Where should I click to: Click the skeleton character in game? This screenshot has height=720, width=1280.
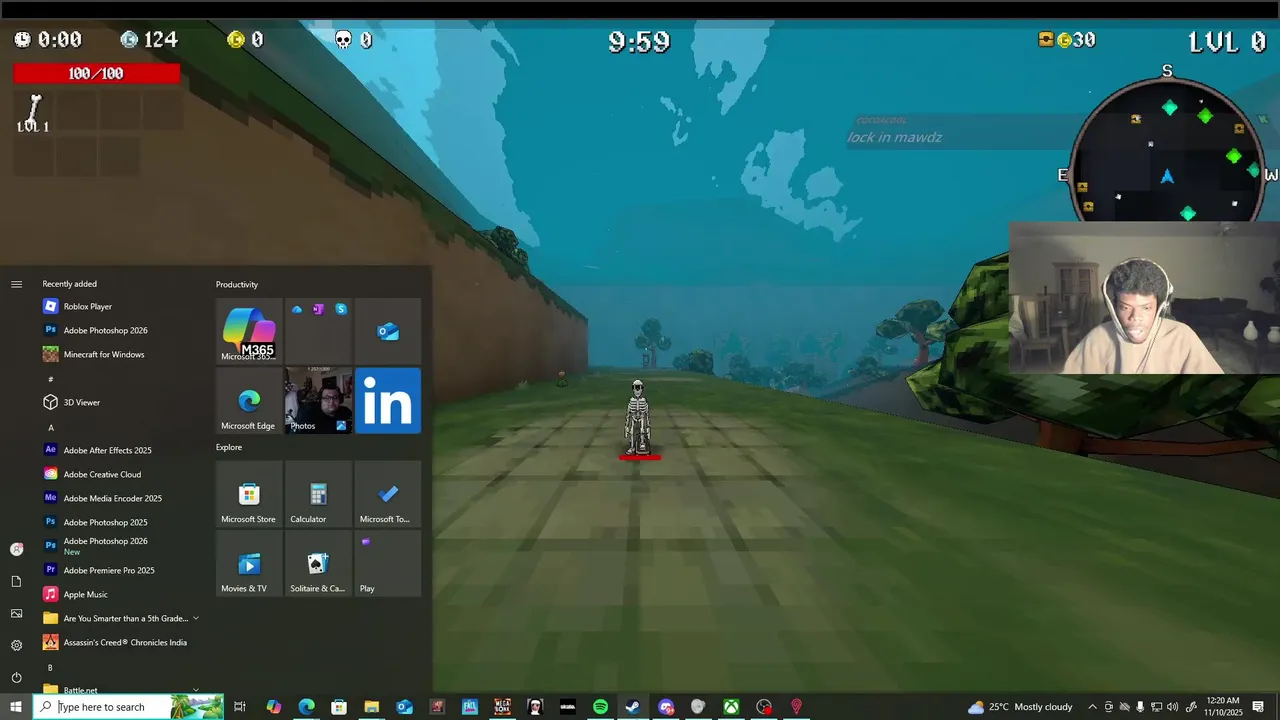[x=638, y=418]
